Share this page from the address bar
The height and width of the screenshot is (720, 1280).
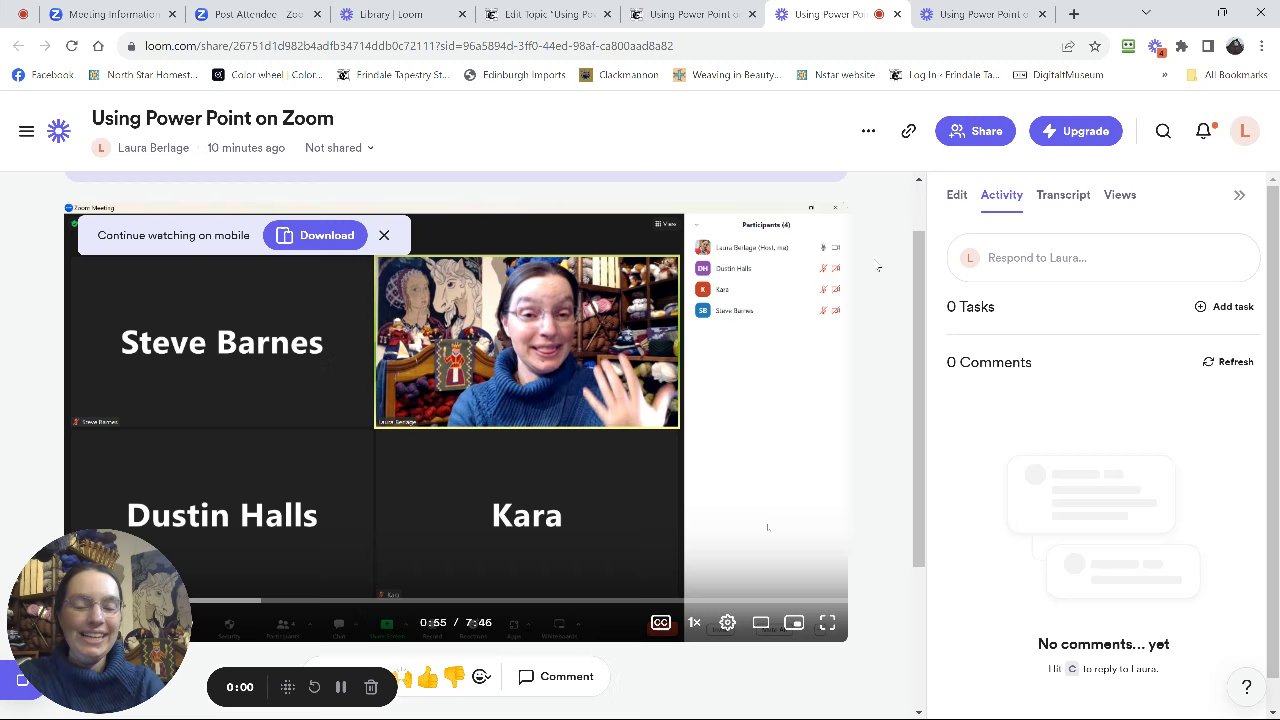[x=1068, y=46]
